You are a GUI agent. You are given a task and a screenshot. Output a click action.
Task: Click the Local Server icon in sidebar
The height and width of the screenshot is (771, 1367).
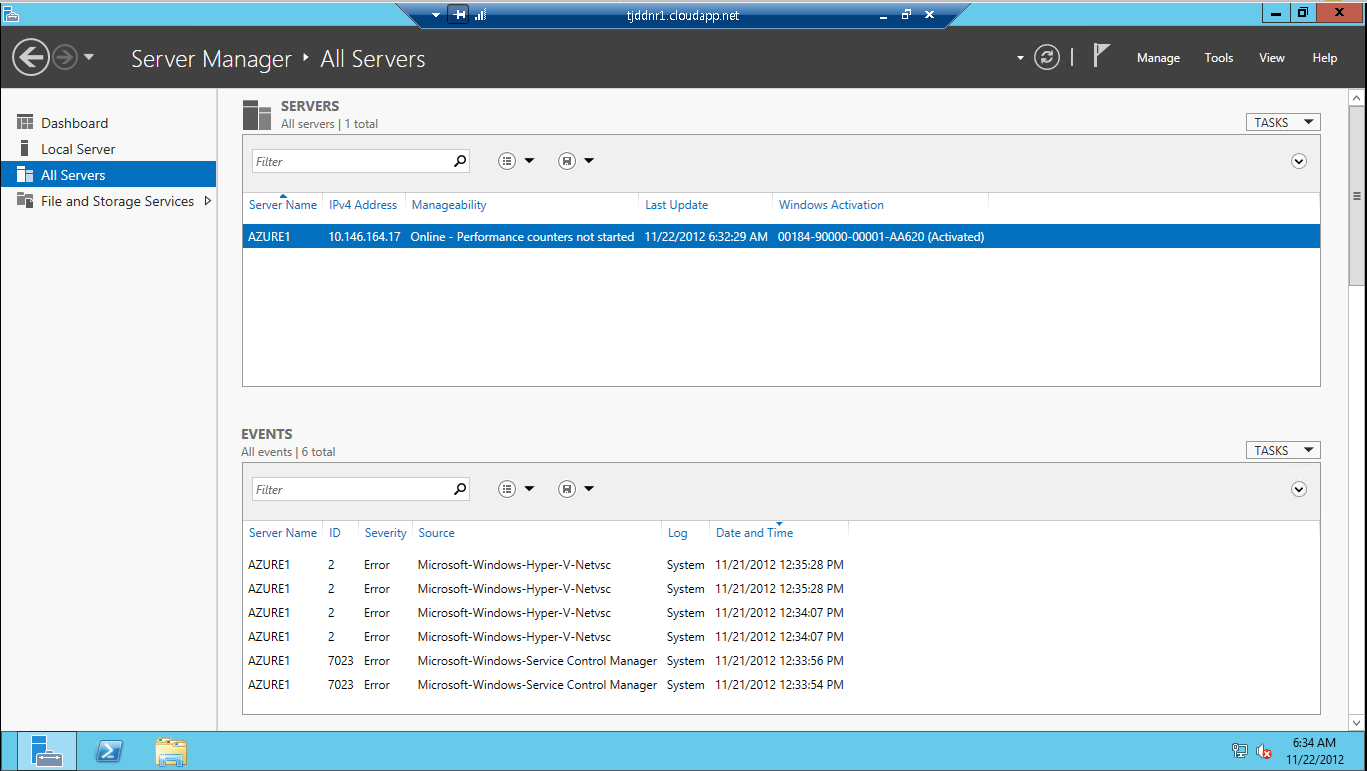pos(25,148)
